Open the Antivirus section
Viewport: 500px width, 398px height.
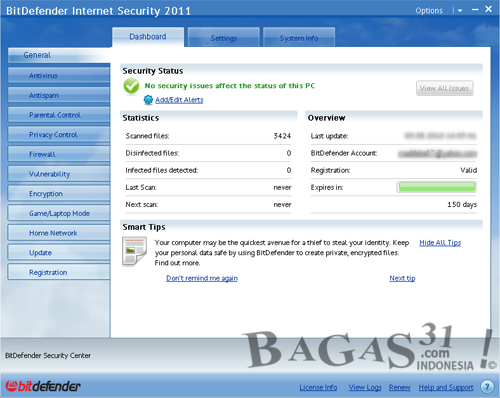point(59,76)
